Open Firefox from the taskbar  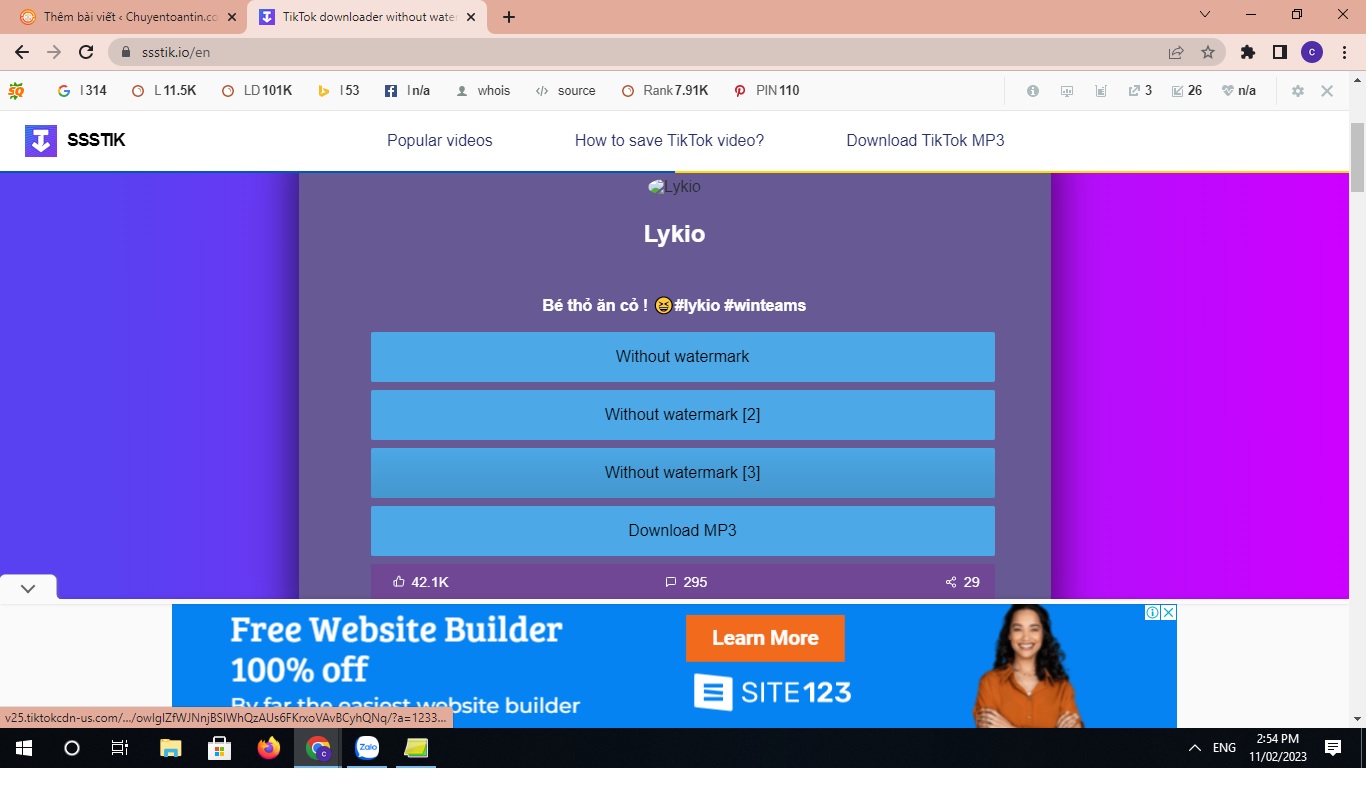[269, 748]
